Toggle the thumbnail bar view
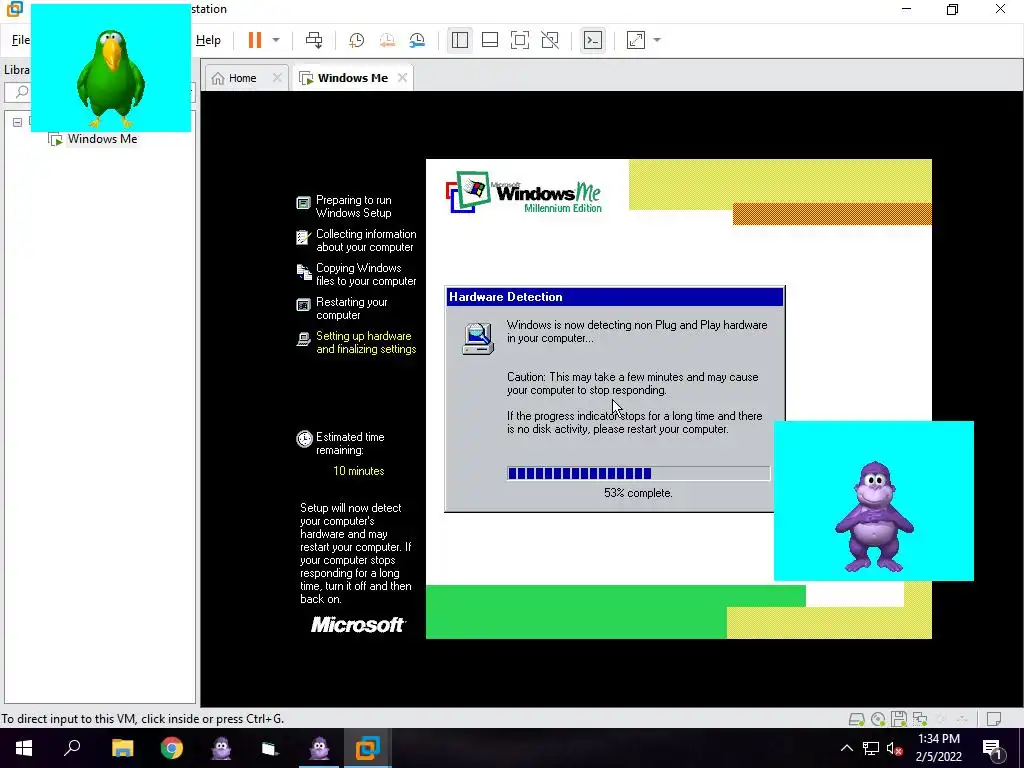 click(x=490, y=40)
